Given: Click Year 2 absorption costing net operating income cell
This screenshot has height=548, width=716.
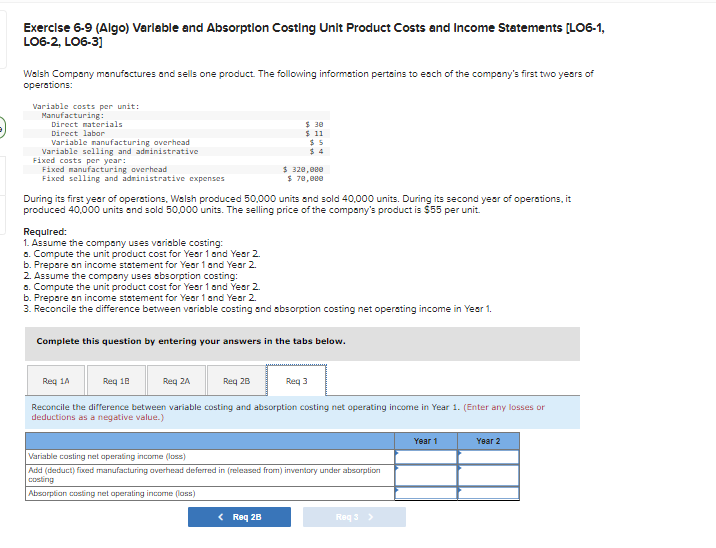Looking at the screenshot, I should coord(489,493).
